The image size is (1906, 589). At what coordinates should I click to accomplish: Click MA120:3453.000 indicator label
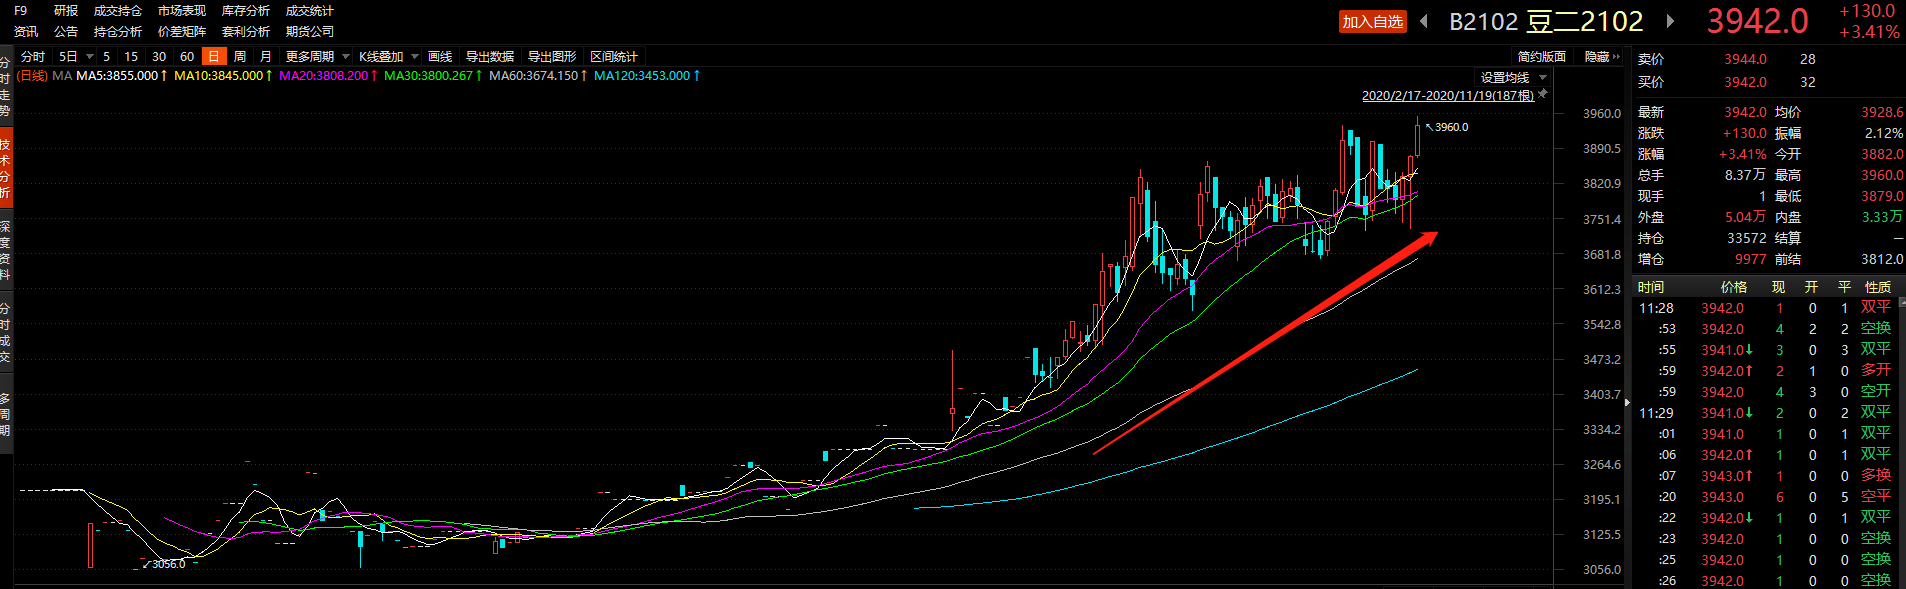(x=647, y=76)
